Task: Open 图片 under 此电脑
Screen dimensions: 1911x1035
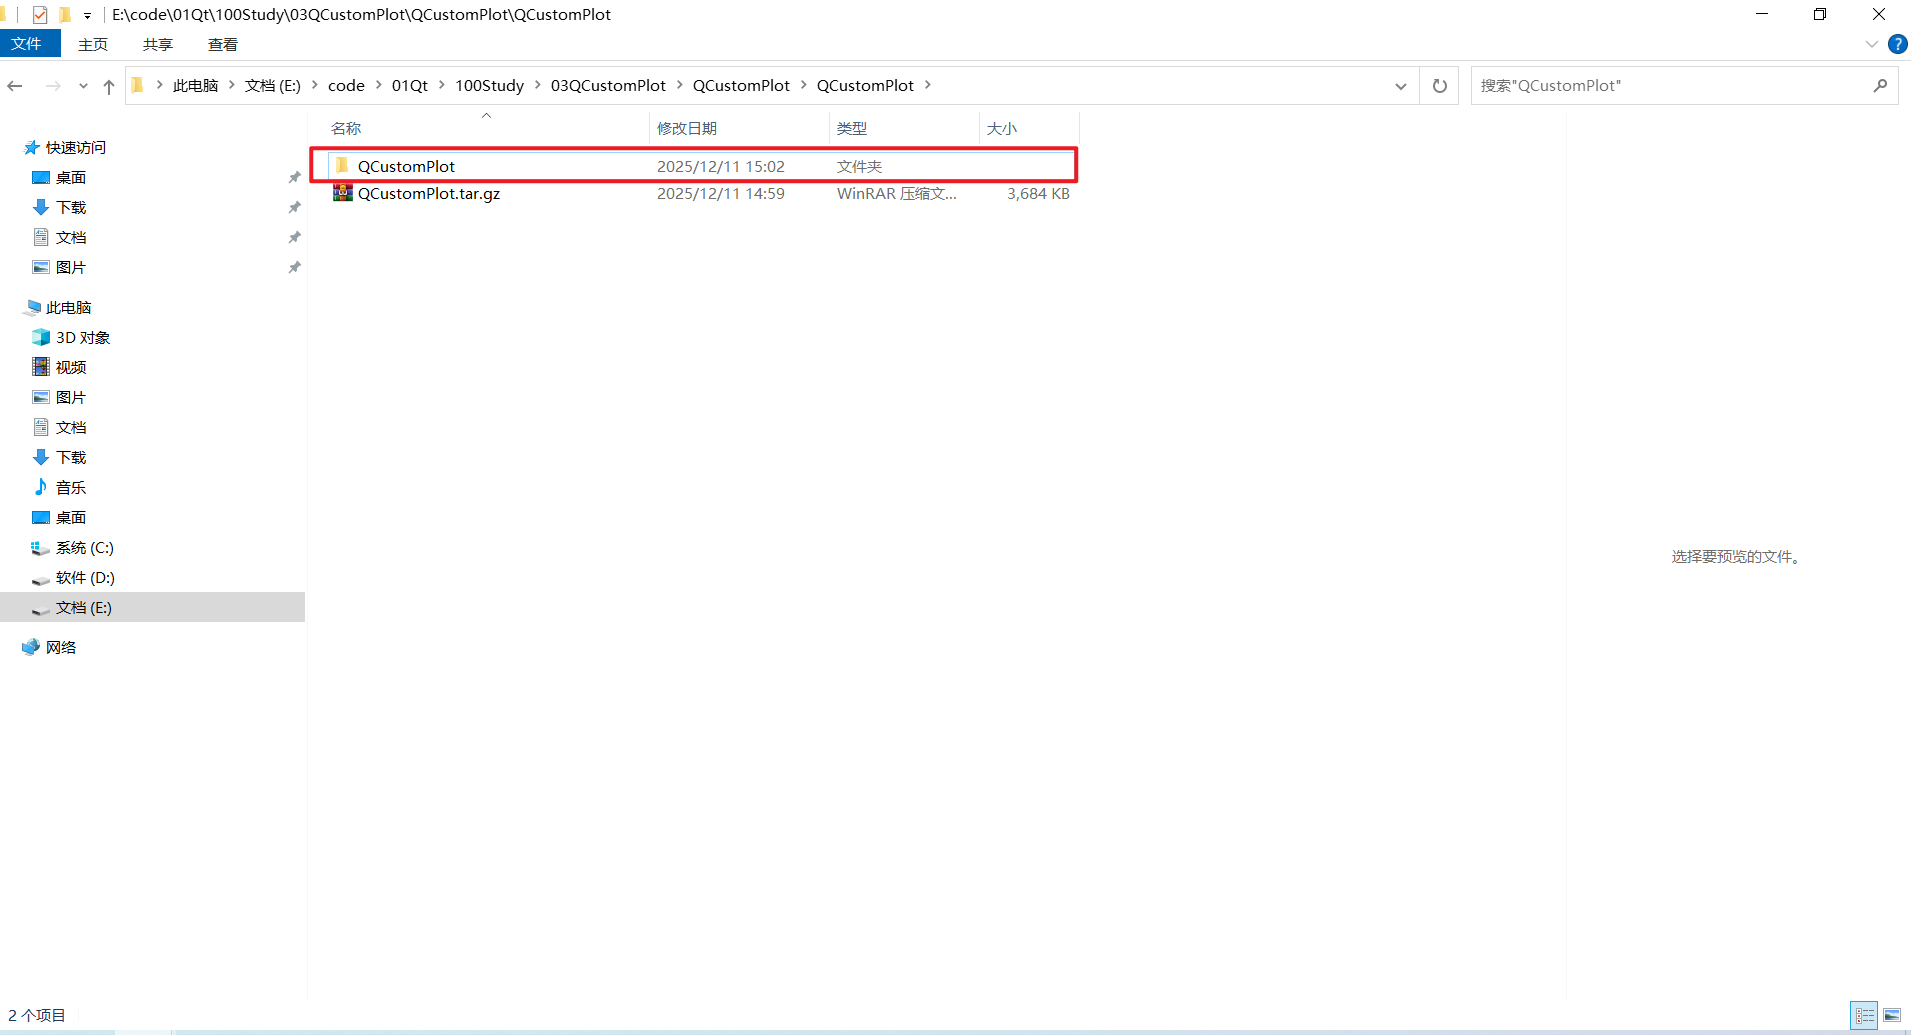Action: pos(71,398)
